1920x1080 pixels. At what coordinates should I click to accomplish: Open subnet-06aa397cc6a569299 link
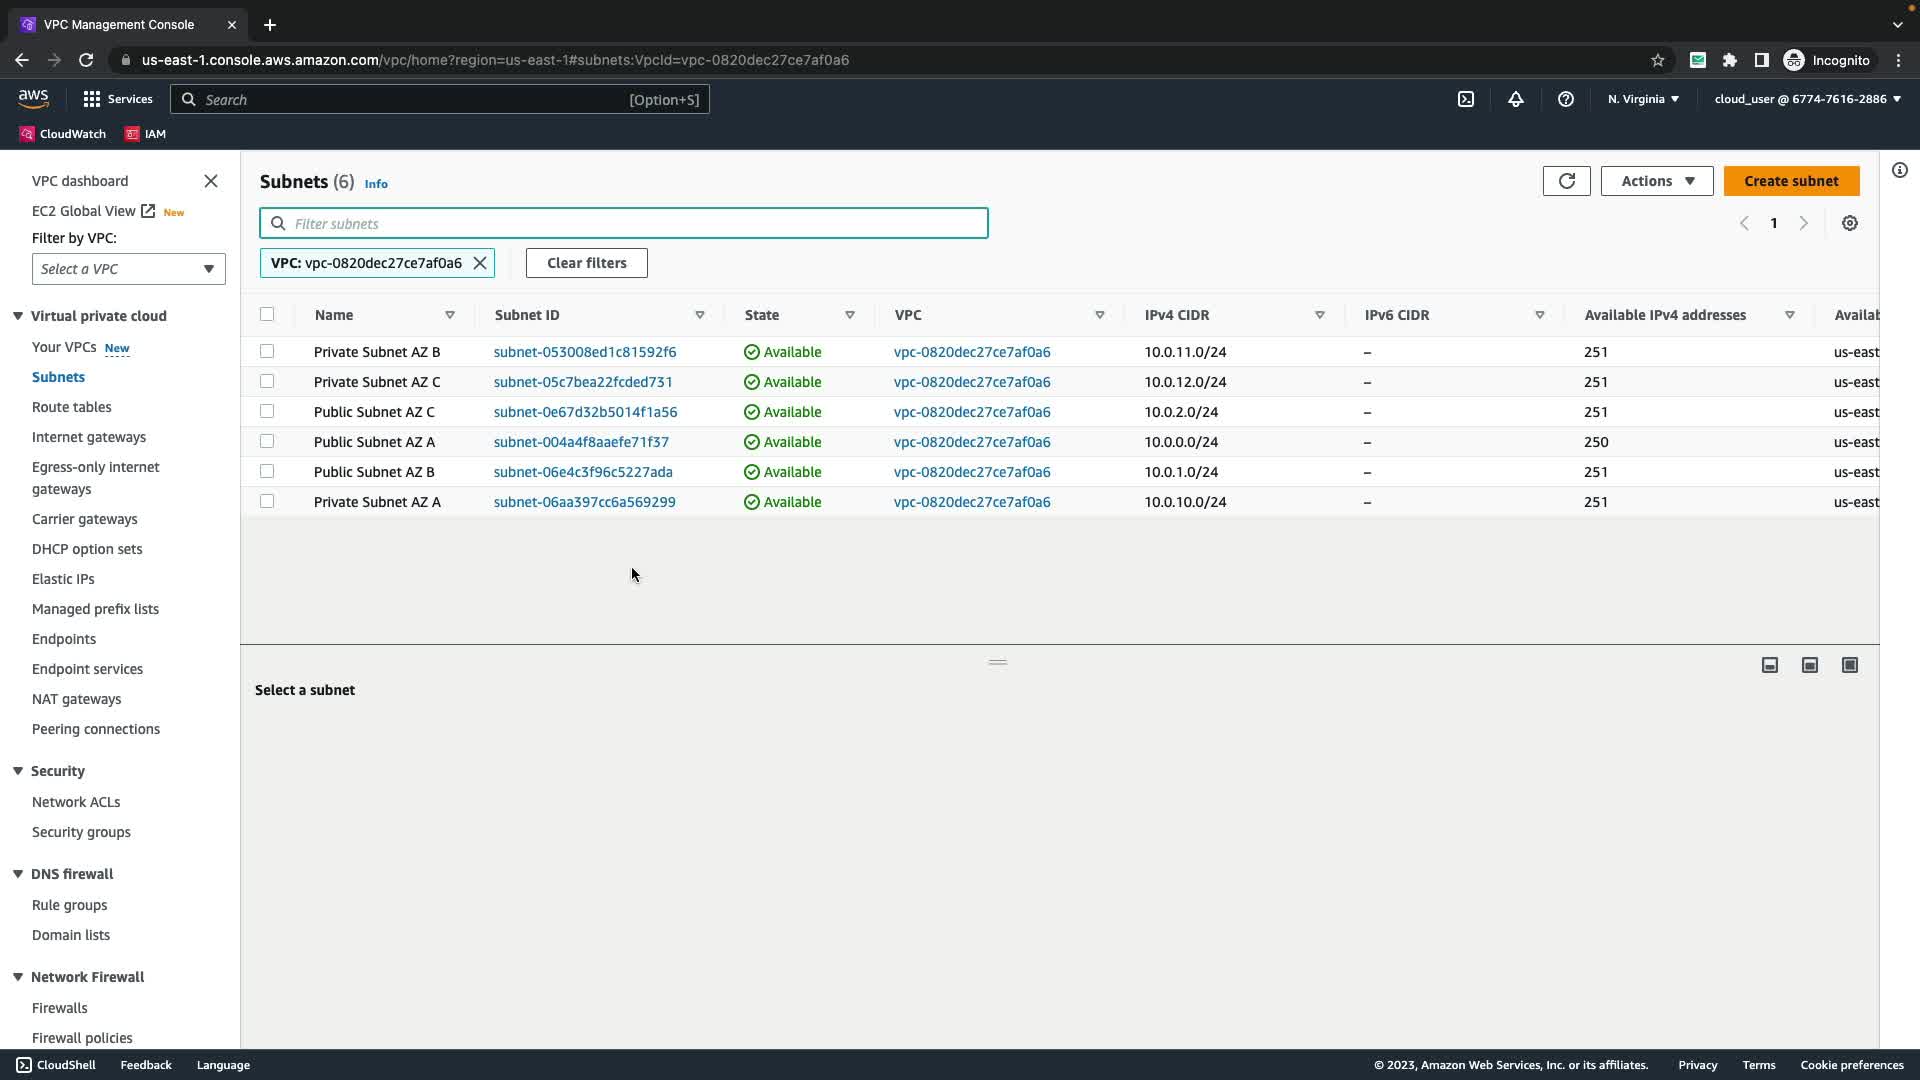pos(584,502)
